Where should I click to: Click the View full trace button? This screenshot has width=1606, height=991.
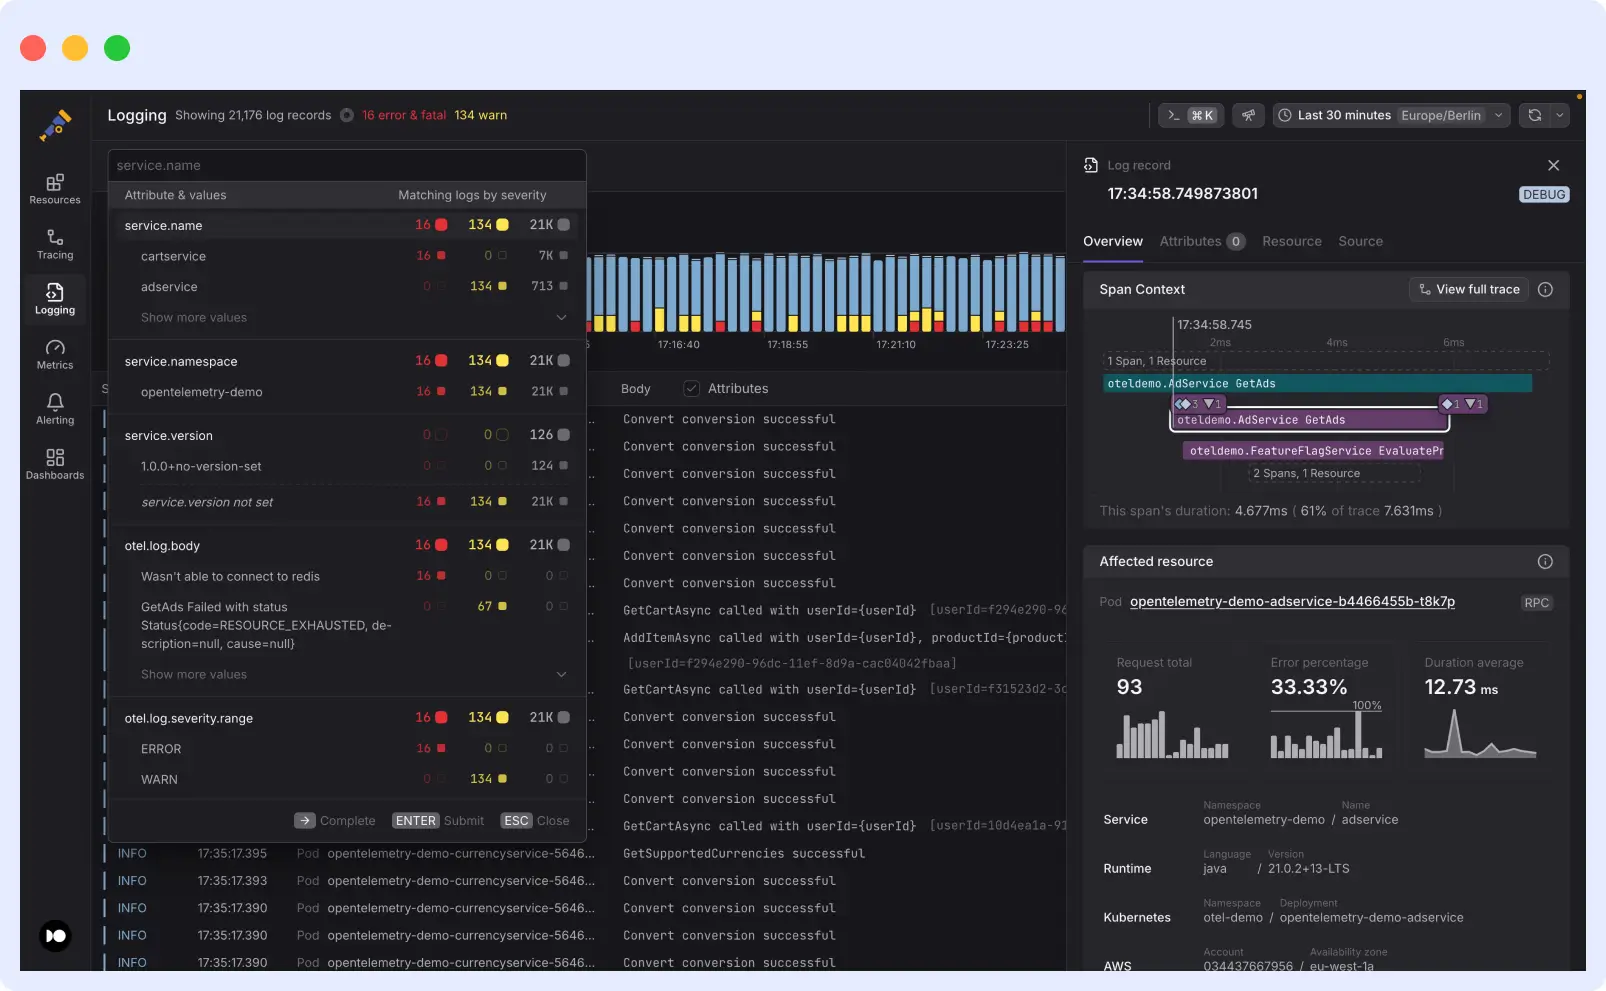coord(1468,289)
